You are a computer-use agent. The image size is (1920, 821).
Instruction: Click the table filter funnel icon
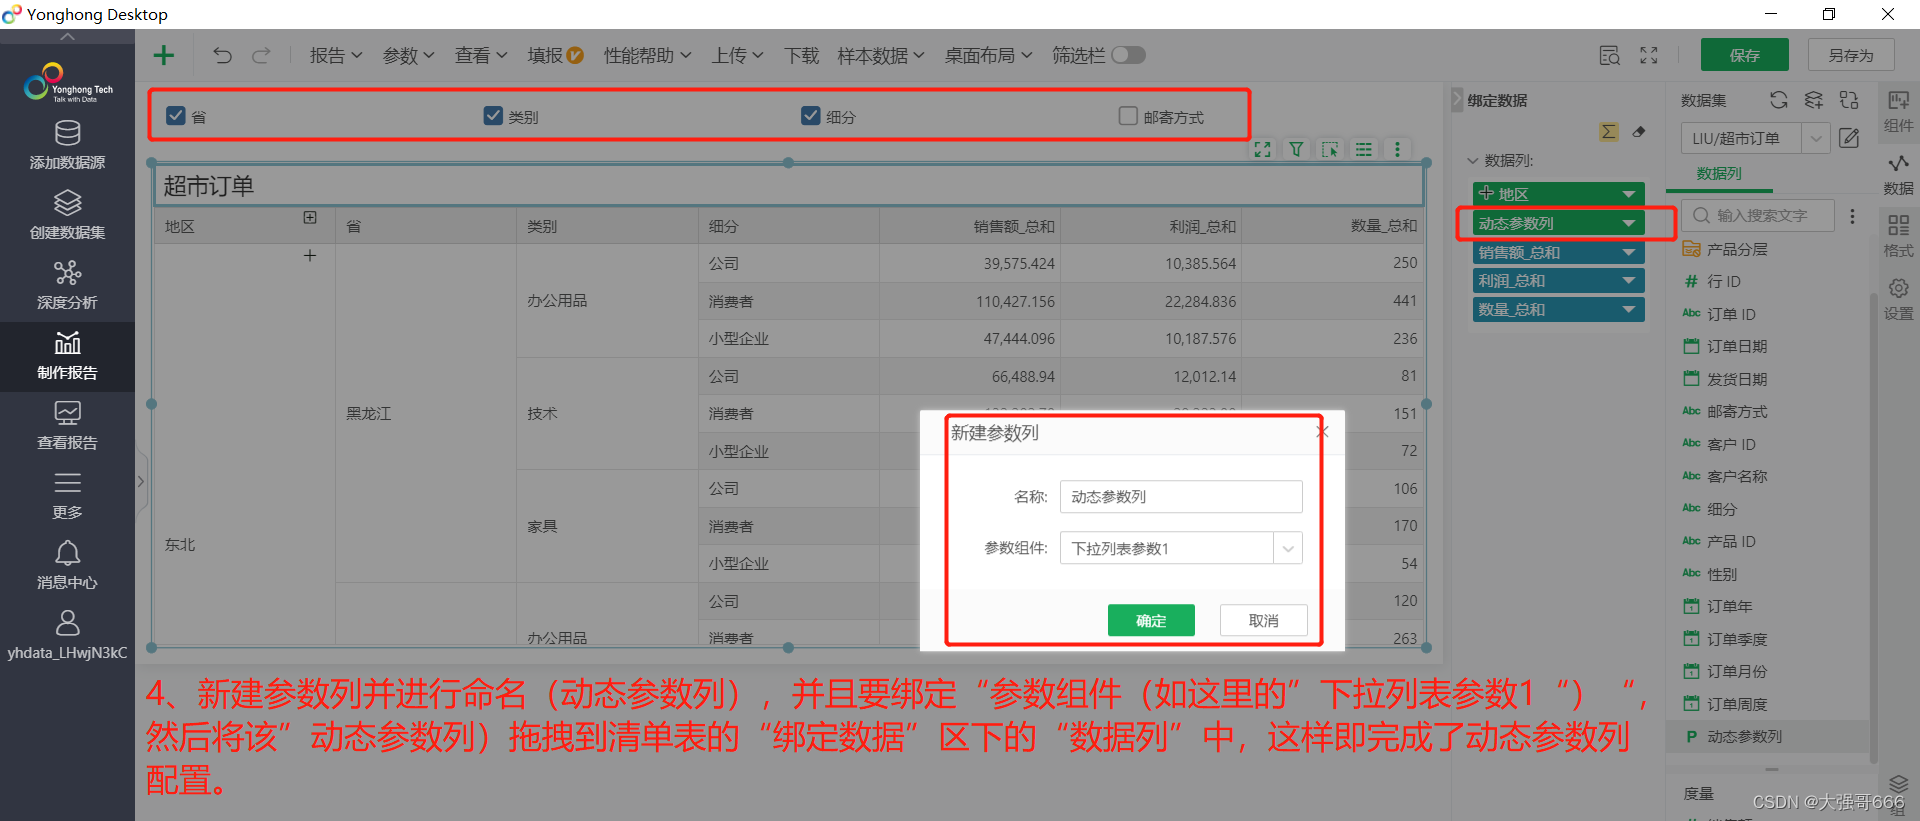1296,149
